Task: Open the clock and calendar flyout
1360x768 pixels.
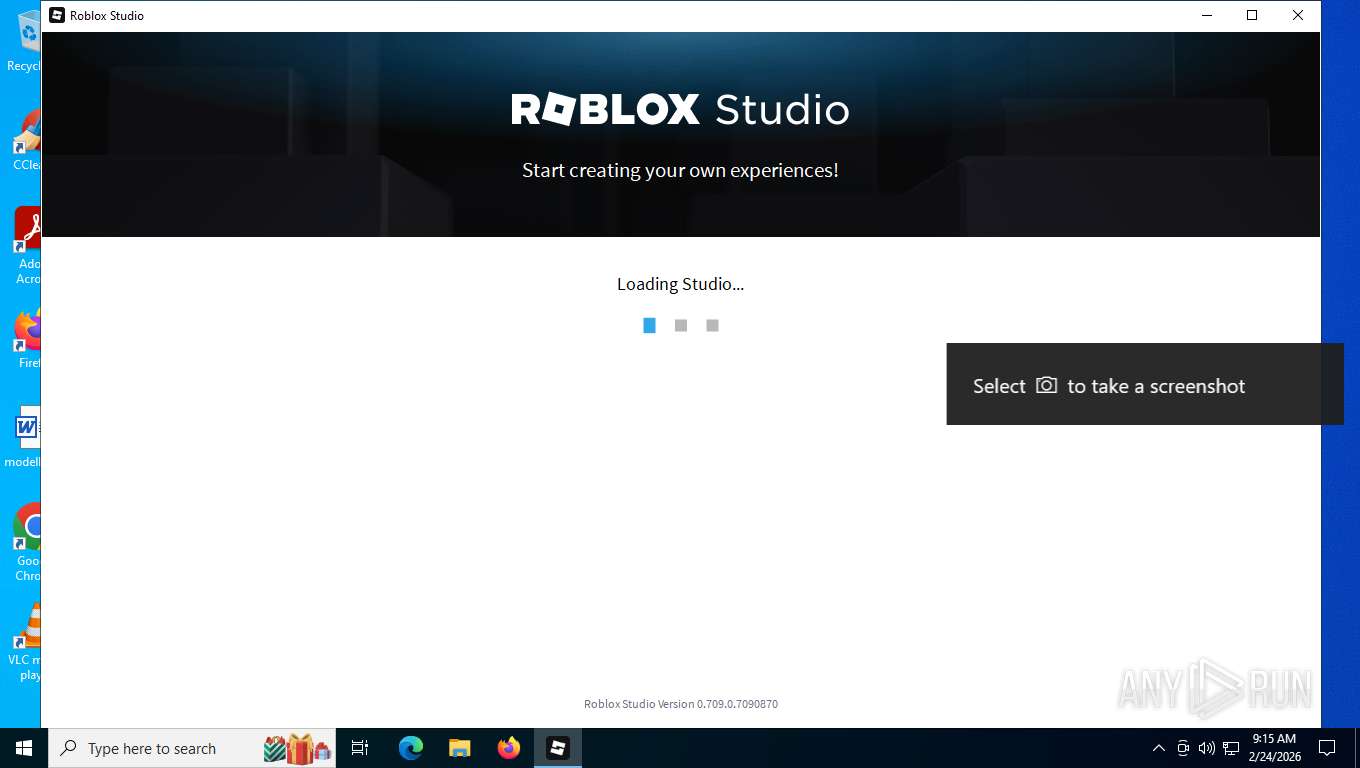Action: [1274, 748]
